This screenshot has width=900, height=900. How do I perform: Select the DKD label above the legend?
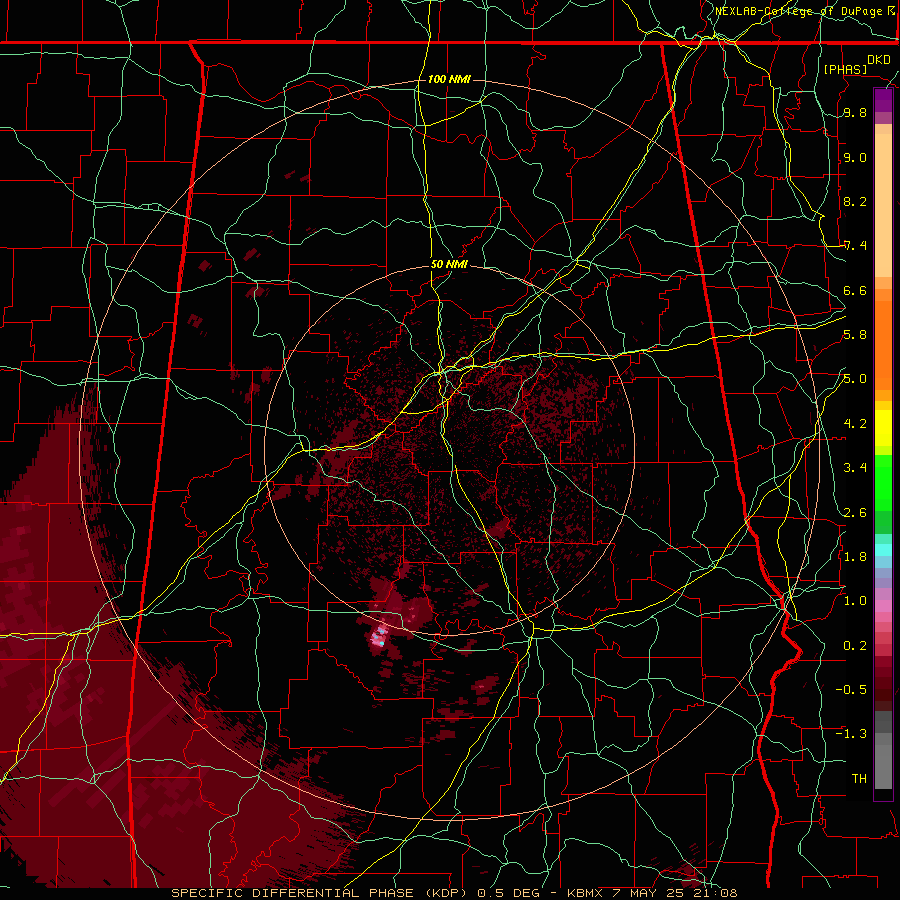(879, 59)
